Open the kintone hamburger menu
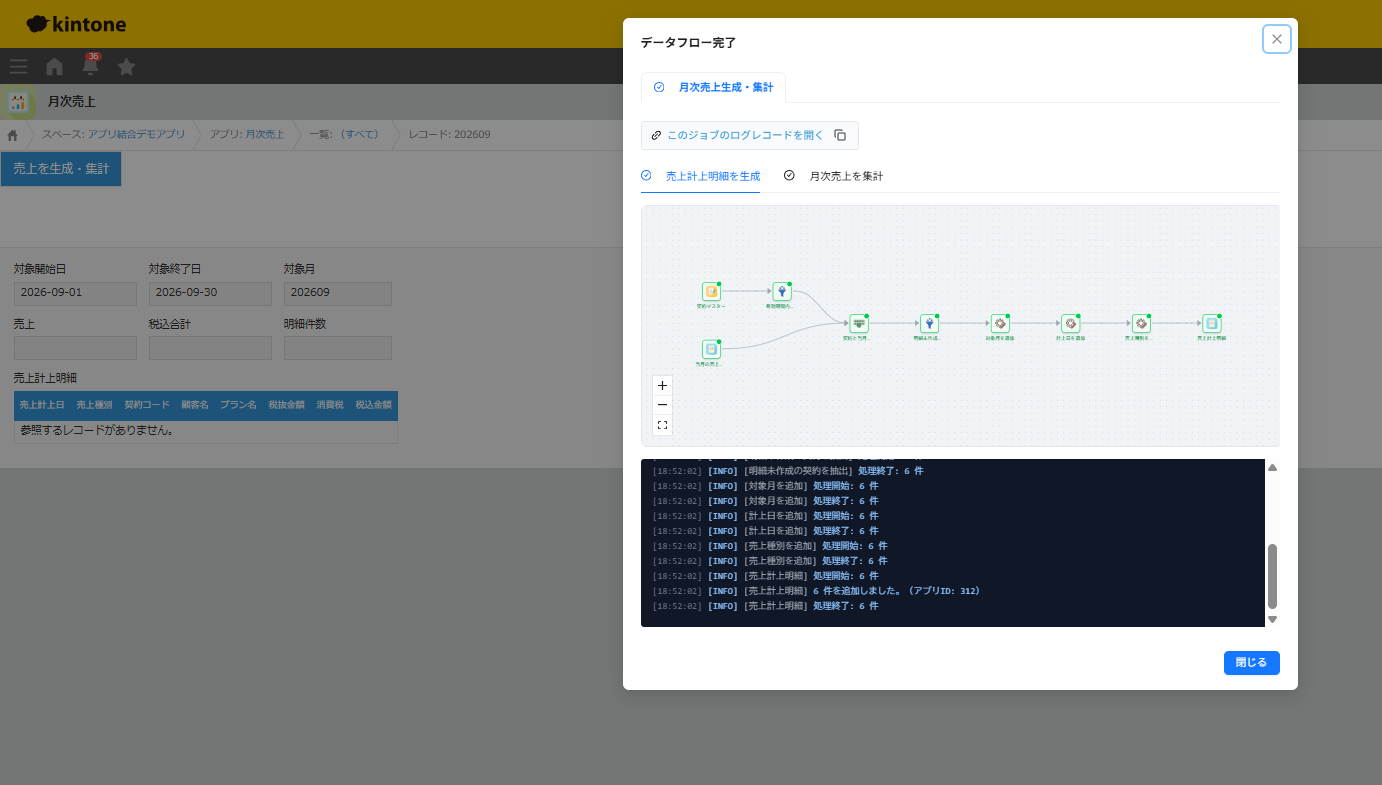Viewport: 1382px width, 785px height. click(x=18, y=67)
